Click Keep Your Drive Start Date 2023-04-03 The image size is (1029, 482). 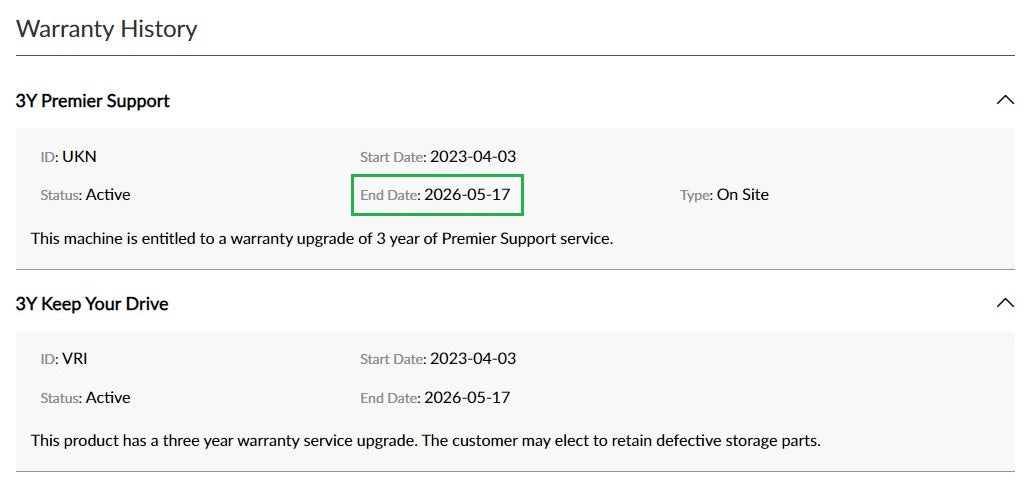point(472,359)
